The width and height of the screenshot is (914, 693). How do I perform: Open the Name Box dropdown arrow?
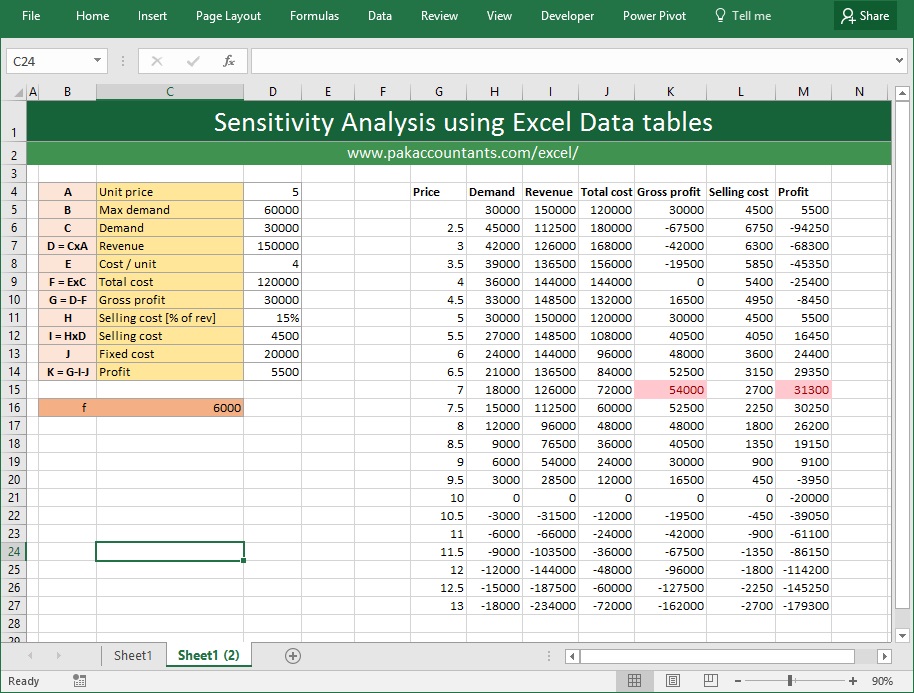point(97,61)
